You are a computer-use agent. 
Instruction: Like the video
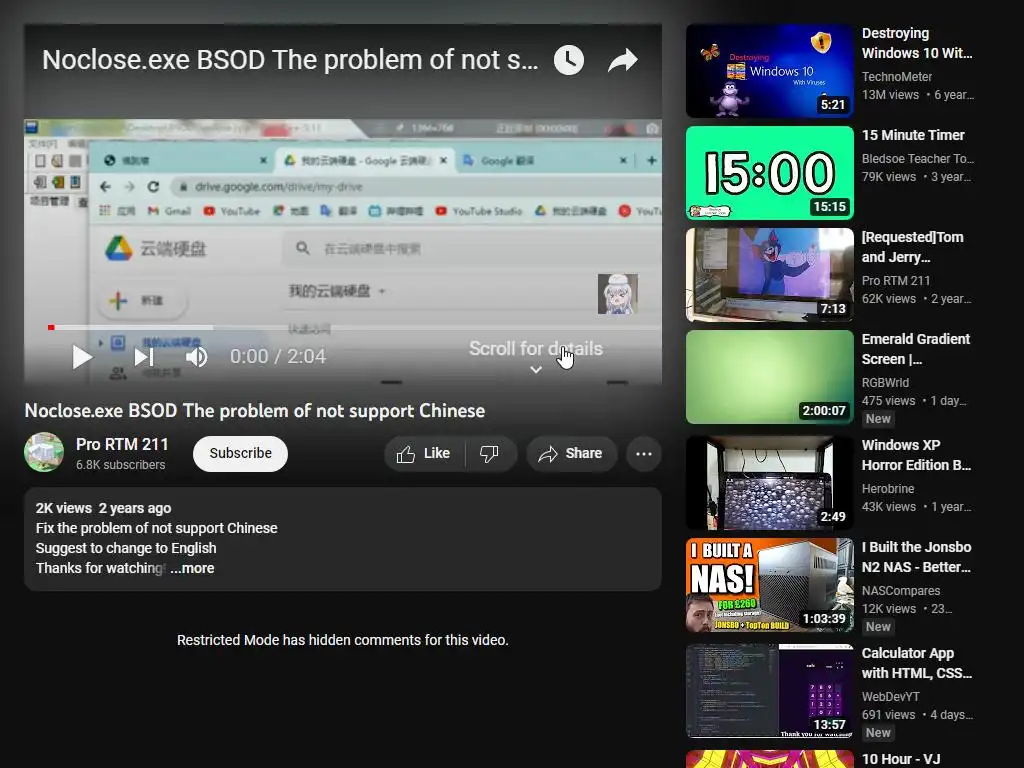pos(424,453)
